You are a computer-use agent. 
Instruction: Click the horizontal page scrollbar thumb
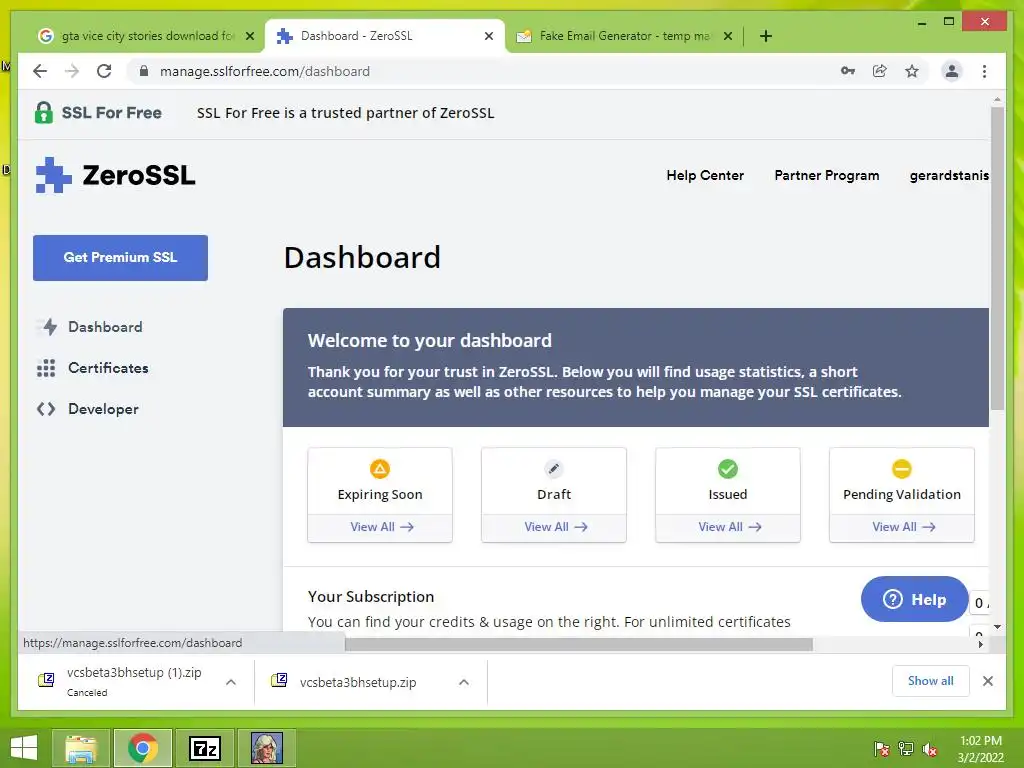[x=579, y=644]
